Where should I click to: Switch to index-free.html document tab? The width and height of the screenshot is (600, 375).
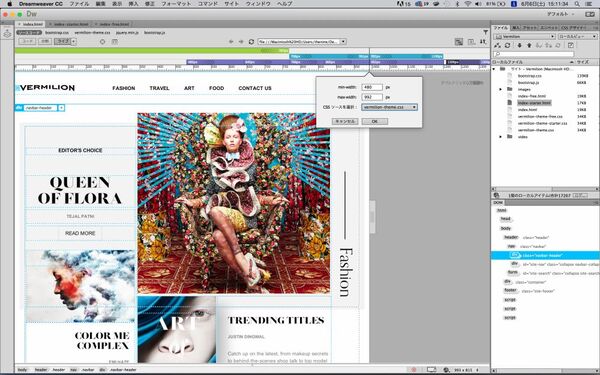pos(114,24)
